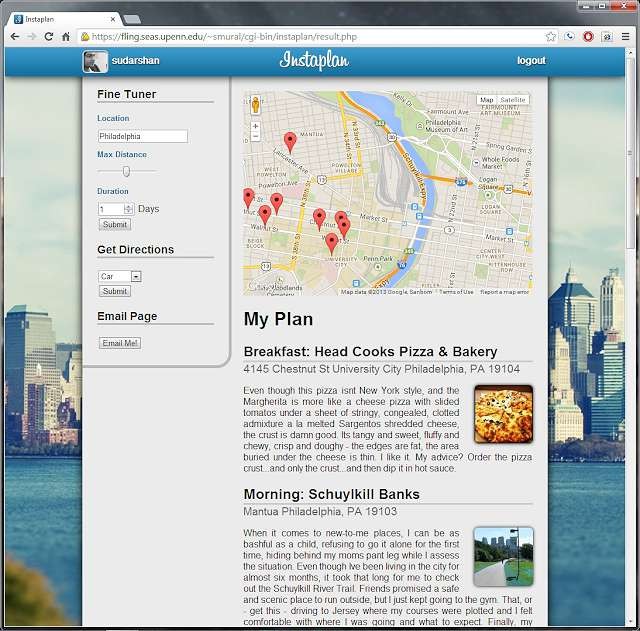Click the Instaplan logo
The width and height of the screenshot is (640, 631).
tap(314, 61)
